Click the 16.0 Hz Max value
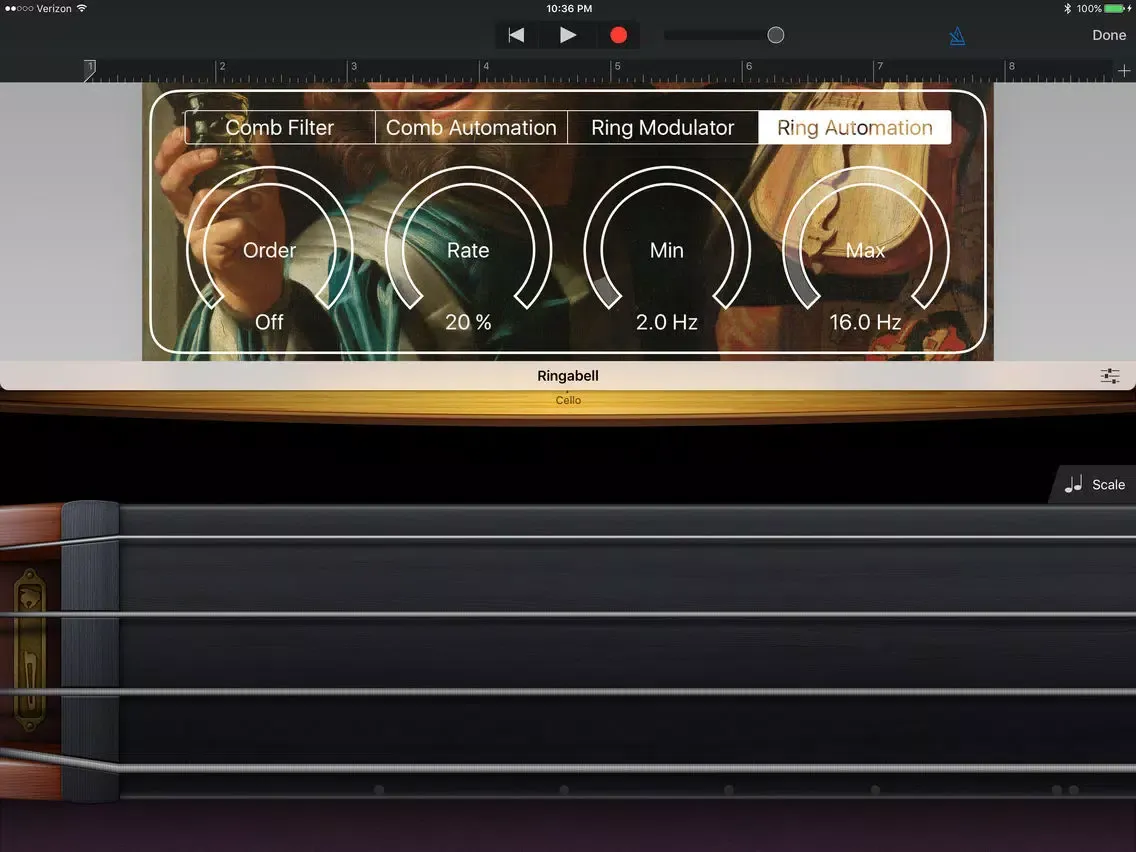 tap(865, 322)
